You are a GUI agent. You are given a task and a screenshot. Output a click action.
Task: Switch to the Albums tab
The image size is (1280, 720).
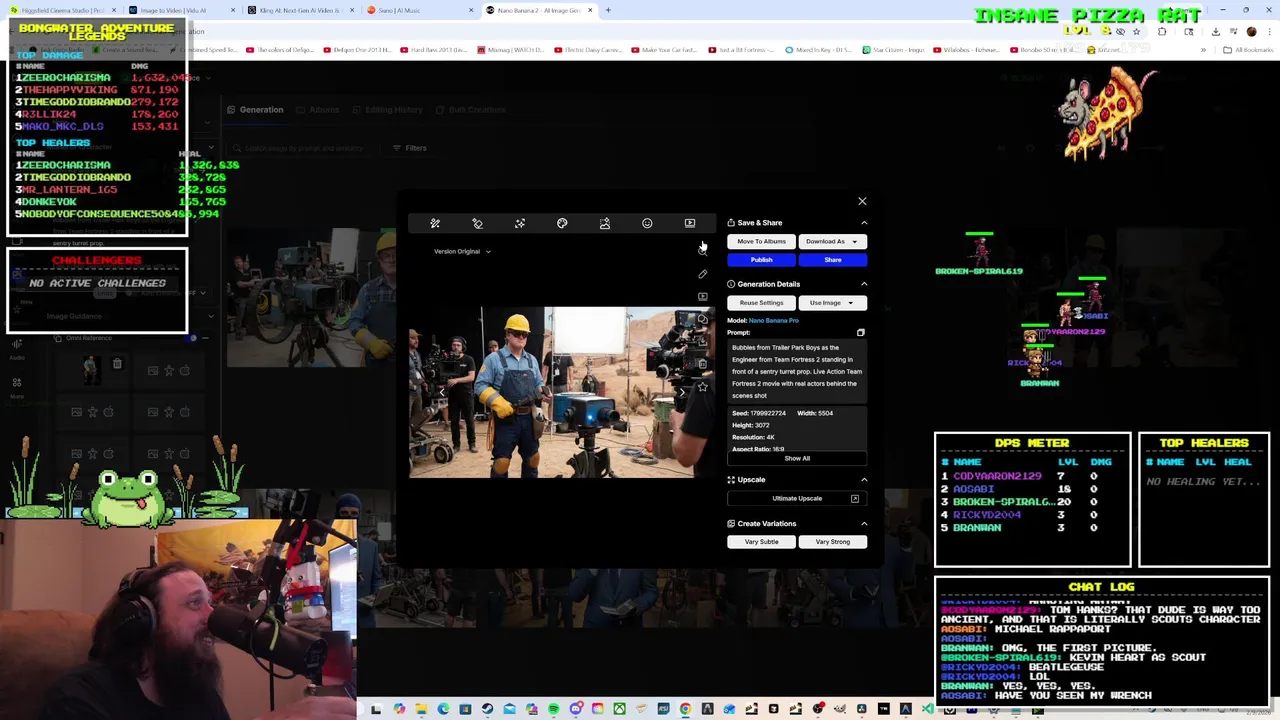318,110
